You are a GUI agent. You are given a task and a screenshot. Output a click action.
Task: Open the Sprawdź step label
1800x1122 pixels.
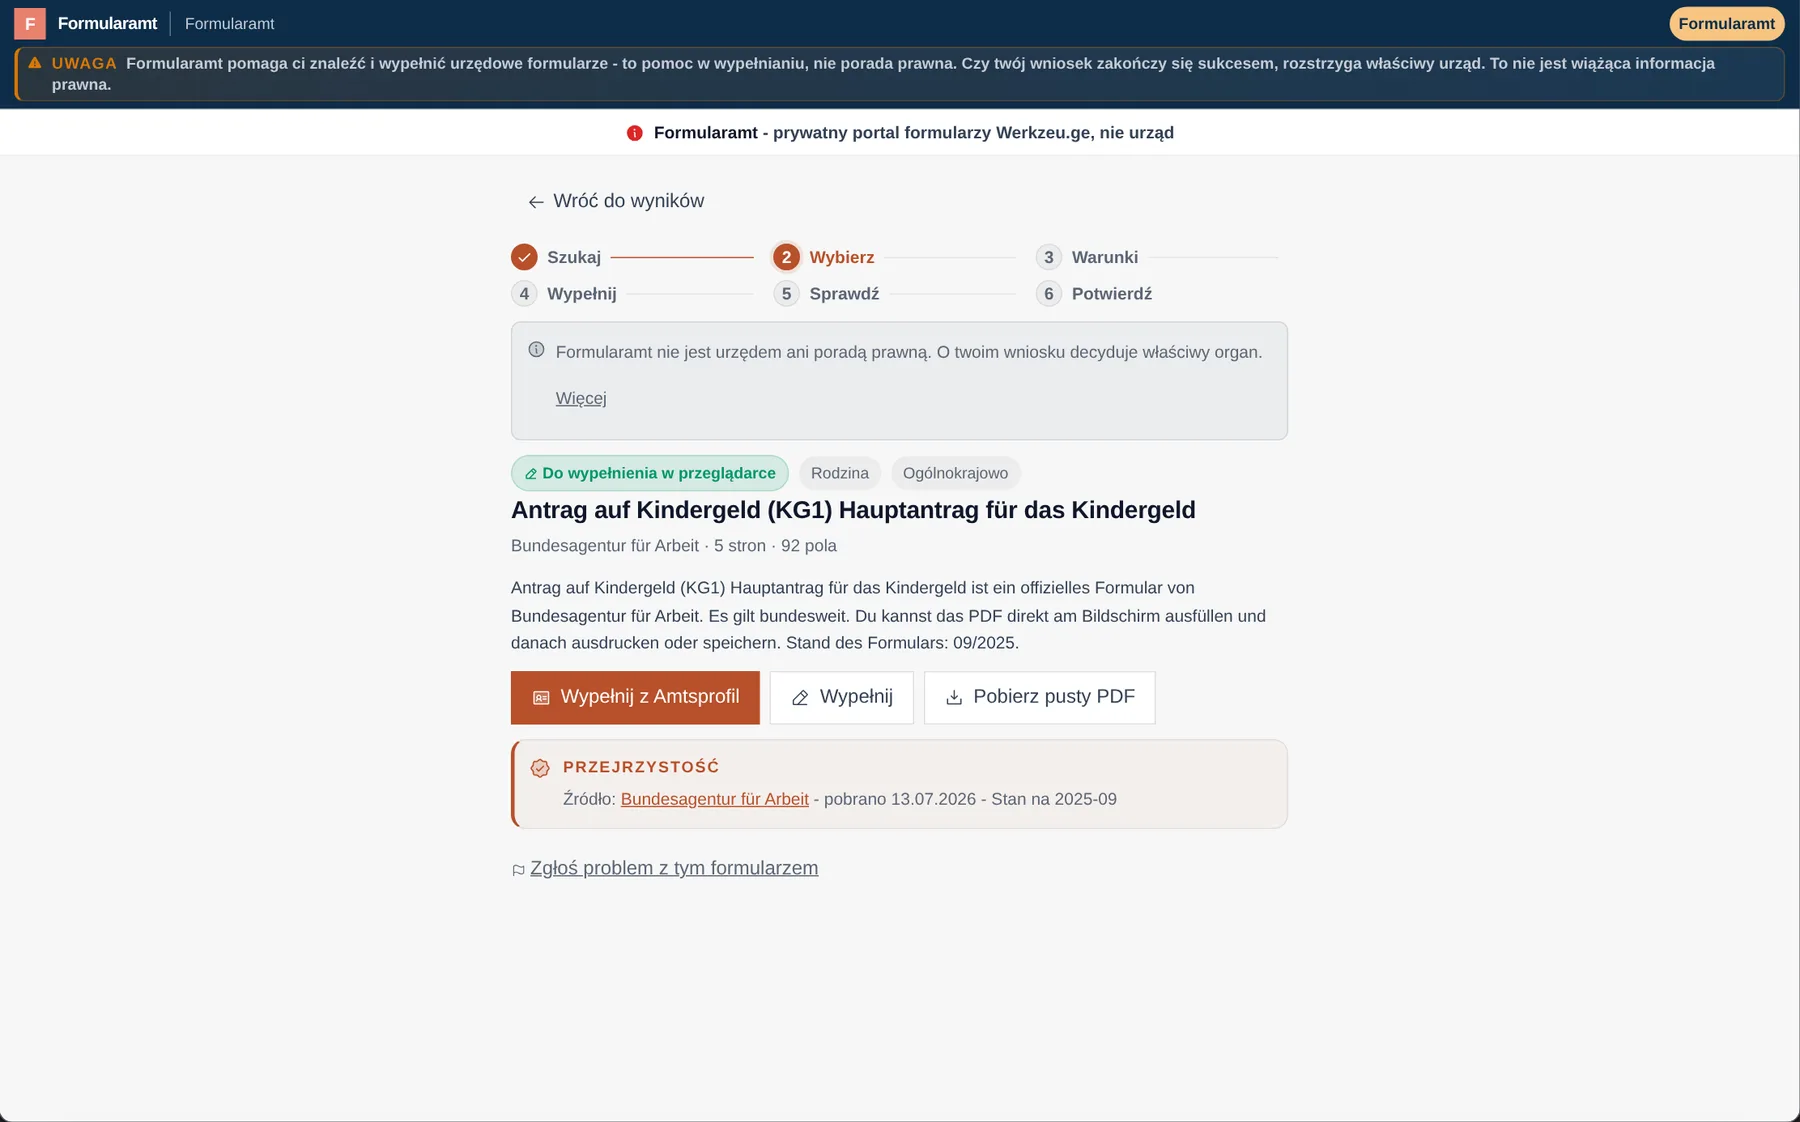pyautogui.click(x=845, y=294)
